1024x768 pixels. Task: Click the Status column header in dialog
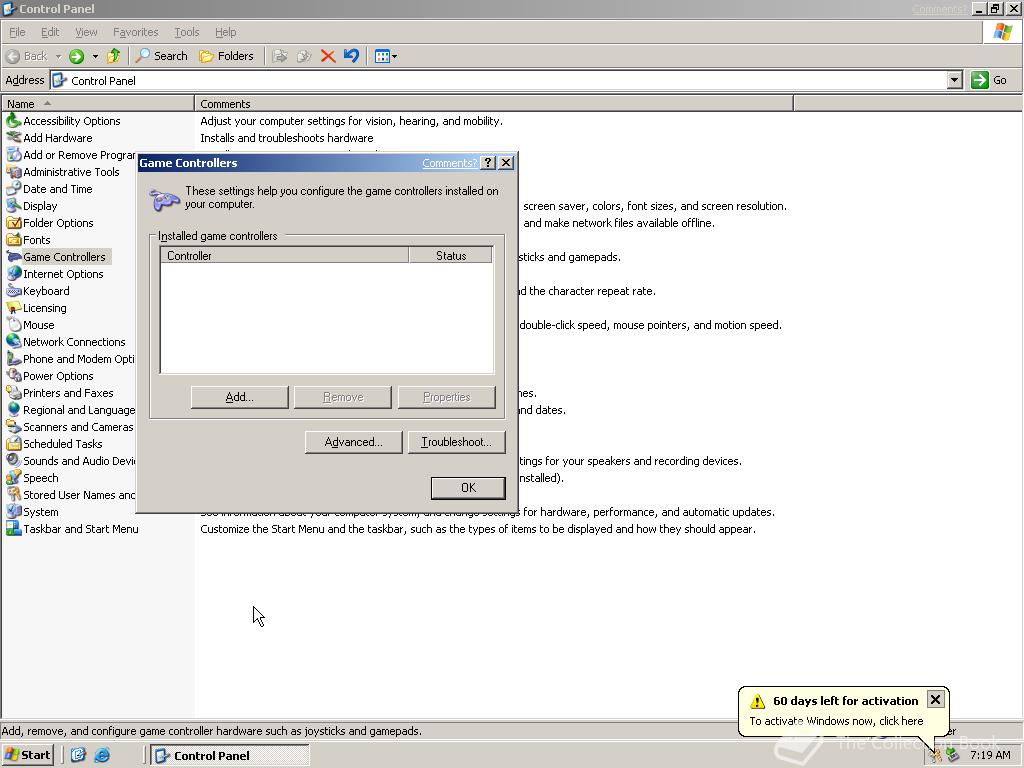[x=451, y=255]
